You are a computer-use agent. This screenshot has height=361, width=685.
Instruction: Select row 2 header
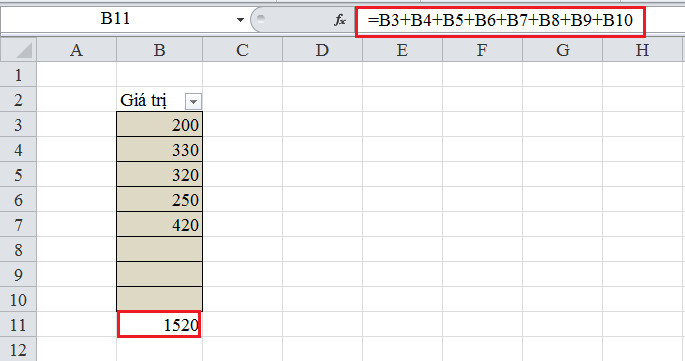point(18,100)
